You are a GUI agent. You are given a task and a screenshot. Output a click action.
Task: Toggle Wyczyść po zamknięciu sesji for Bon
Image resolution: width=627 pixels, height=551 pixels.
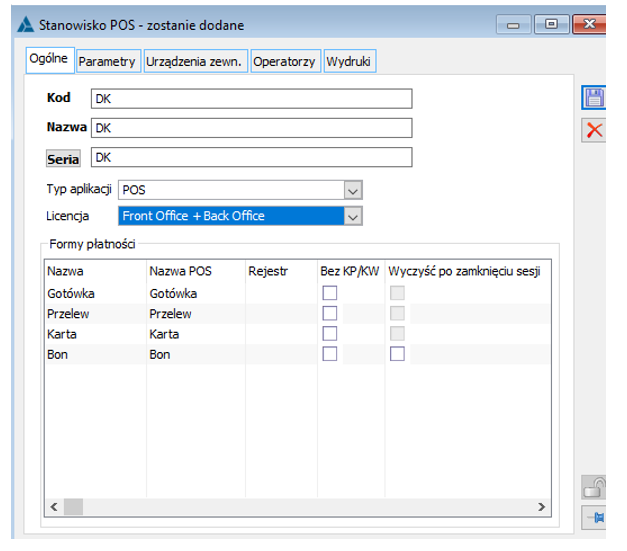coord(397,354)
